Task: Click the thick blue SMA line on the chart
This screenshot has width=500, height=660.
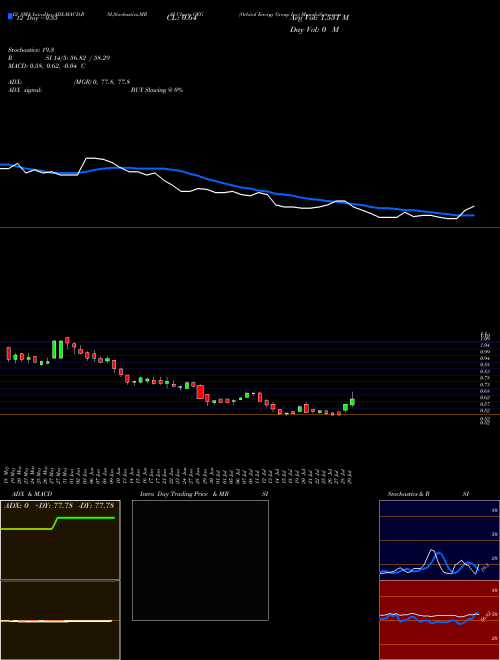Action: tap(236, 186)
